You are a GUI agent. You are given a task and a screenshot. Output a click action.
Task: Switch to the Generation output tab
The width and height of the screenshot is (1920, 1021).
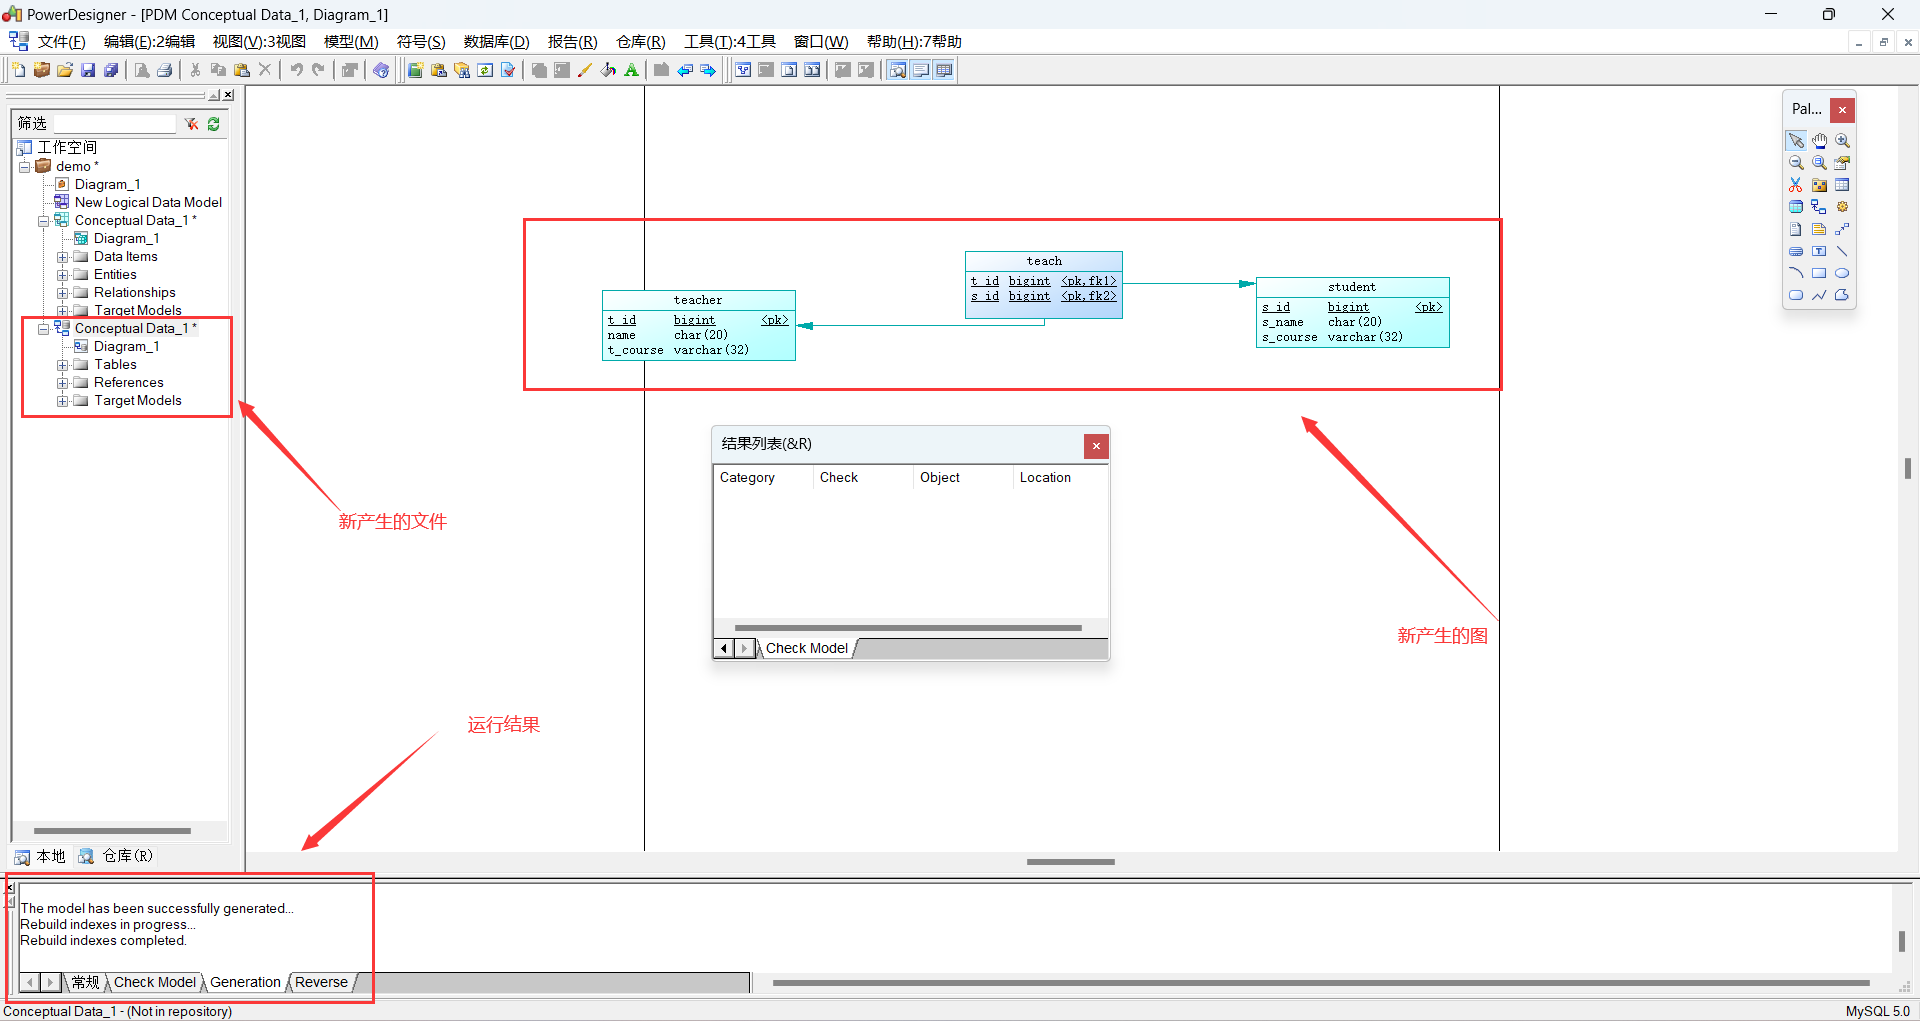click(x=245, y=982)
